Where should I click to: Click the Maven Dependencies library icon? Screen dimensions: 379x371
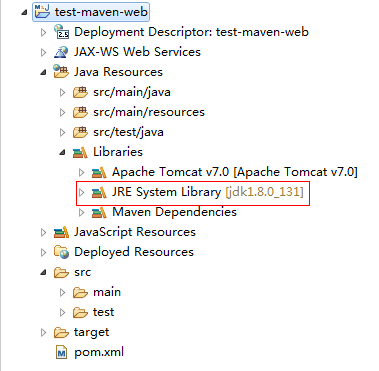99,212
